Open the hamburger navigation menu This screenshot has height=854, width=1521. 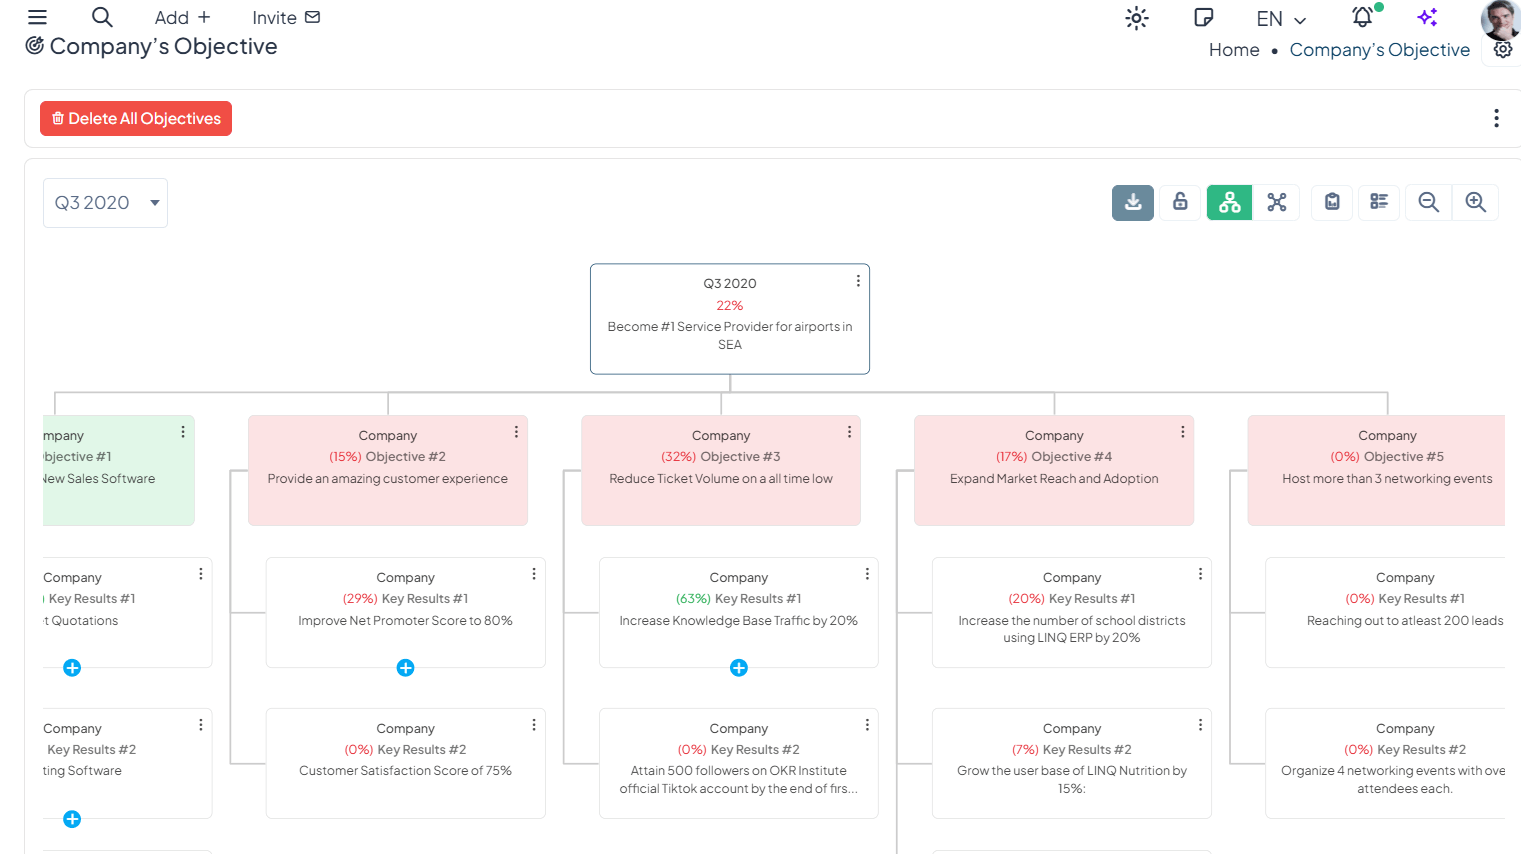click(37, 17)
